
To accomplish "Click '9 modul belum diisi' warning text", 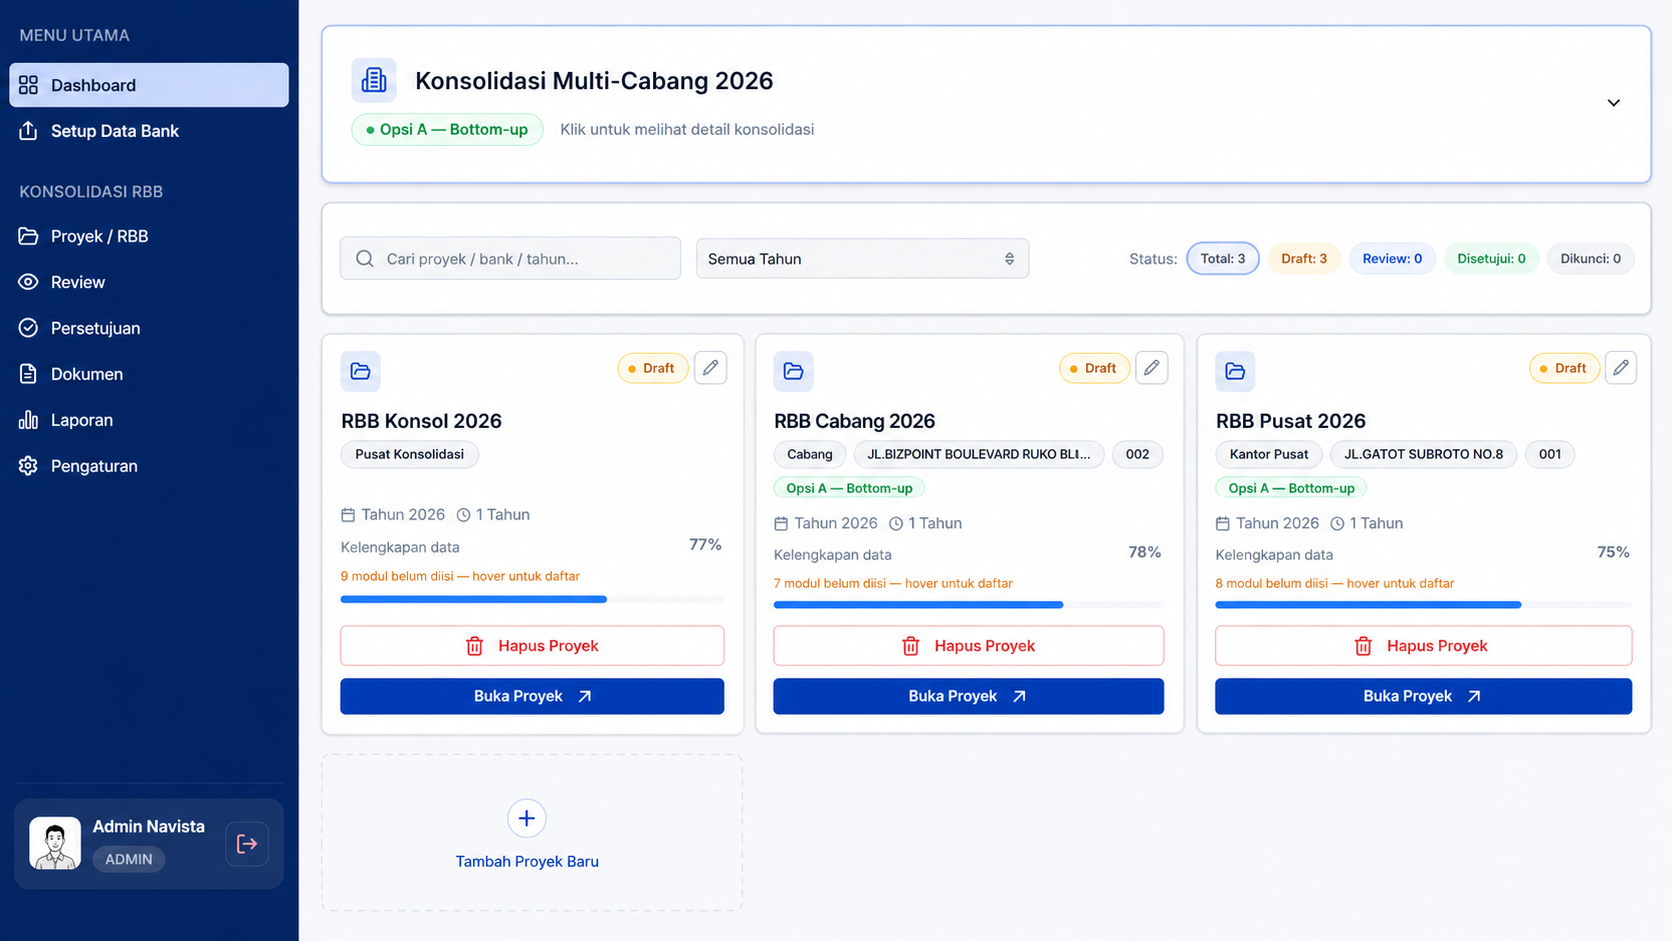I will click(460, 576).
